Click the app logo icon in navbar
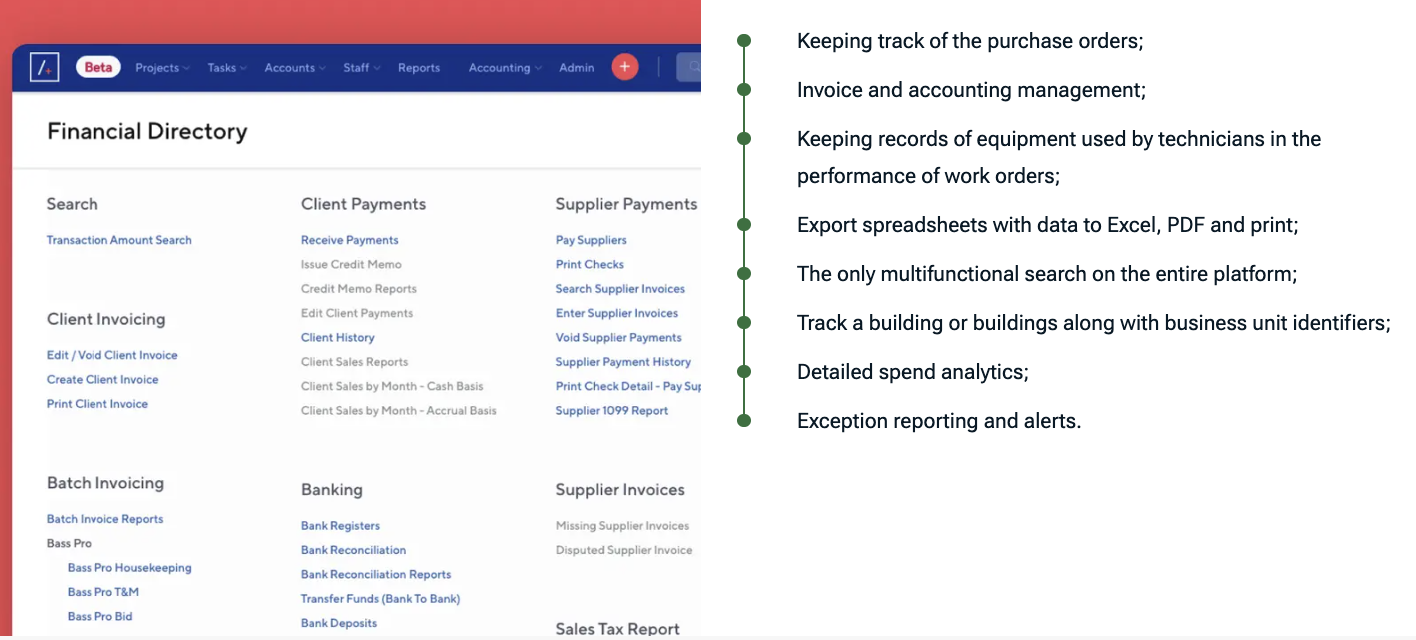1416x640 pixels. point(44,67)
